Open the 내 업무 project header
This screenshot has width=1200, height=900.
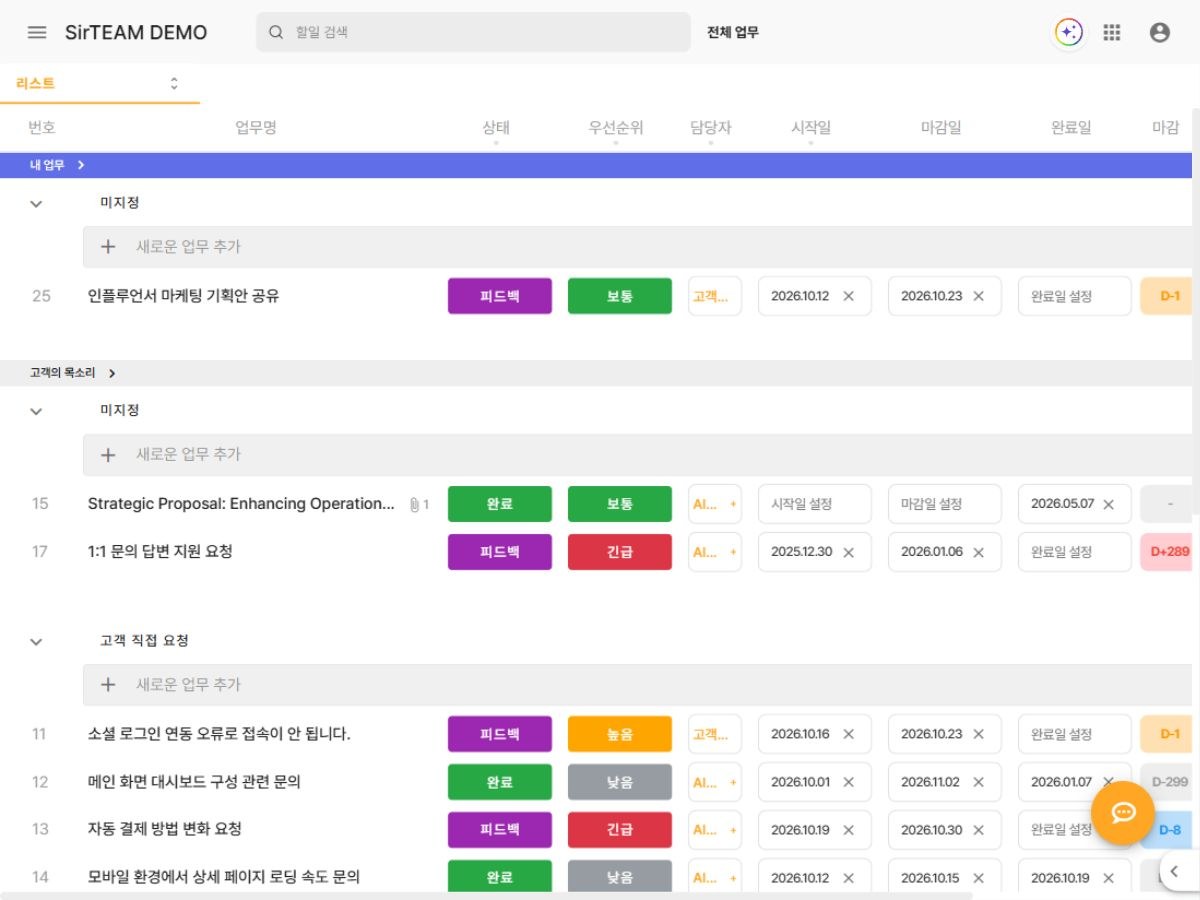pos(57,165)
